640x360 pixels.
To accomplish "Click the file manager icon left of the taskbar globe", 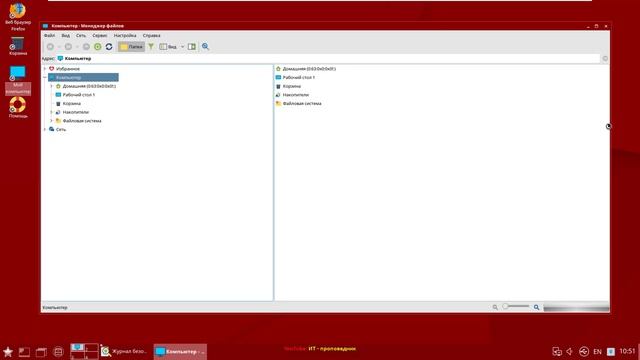I will pyautogui.click(x=41, y=352).
